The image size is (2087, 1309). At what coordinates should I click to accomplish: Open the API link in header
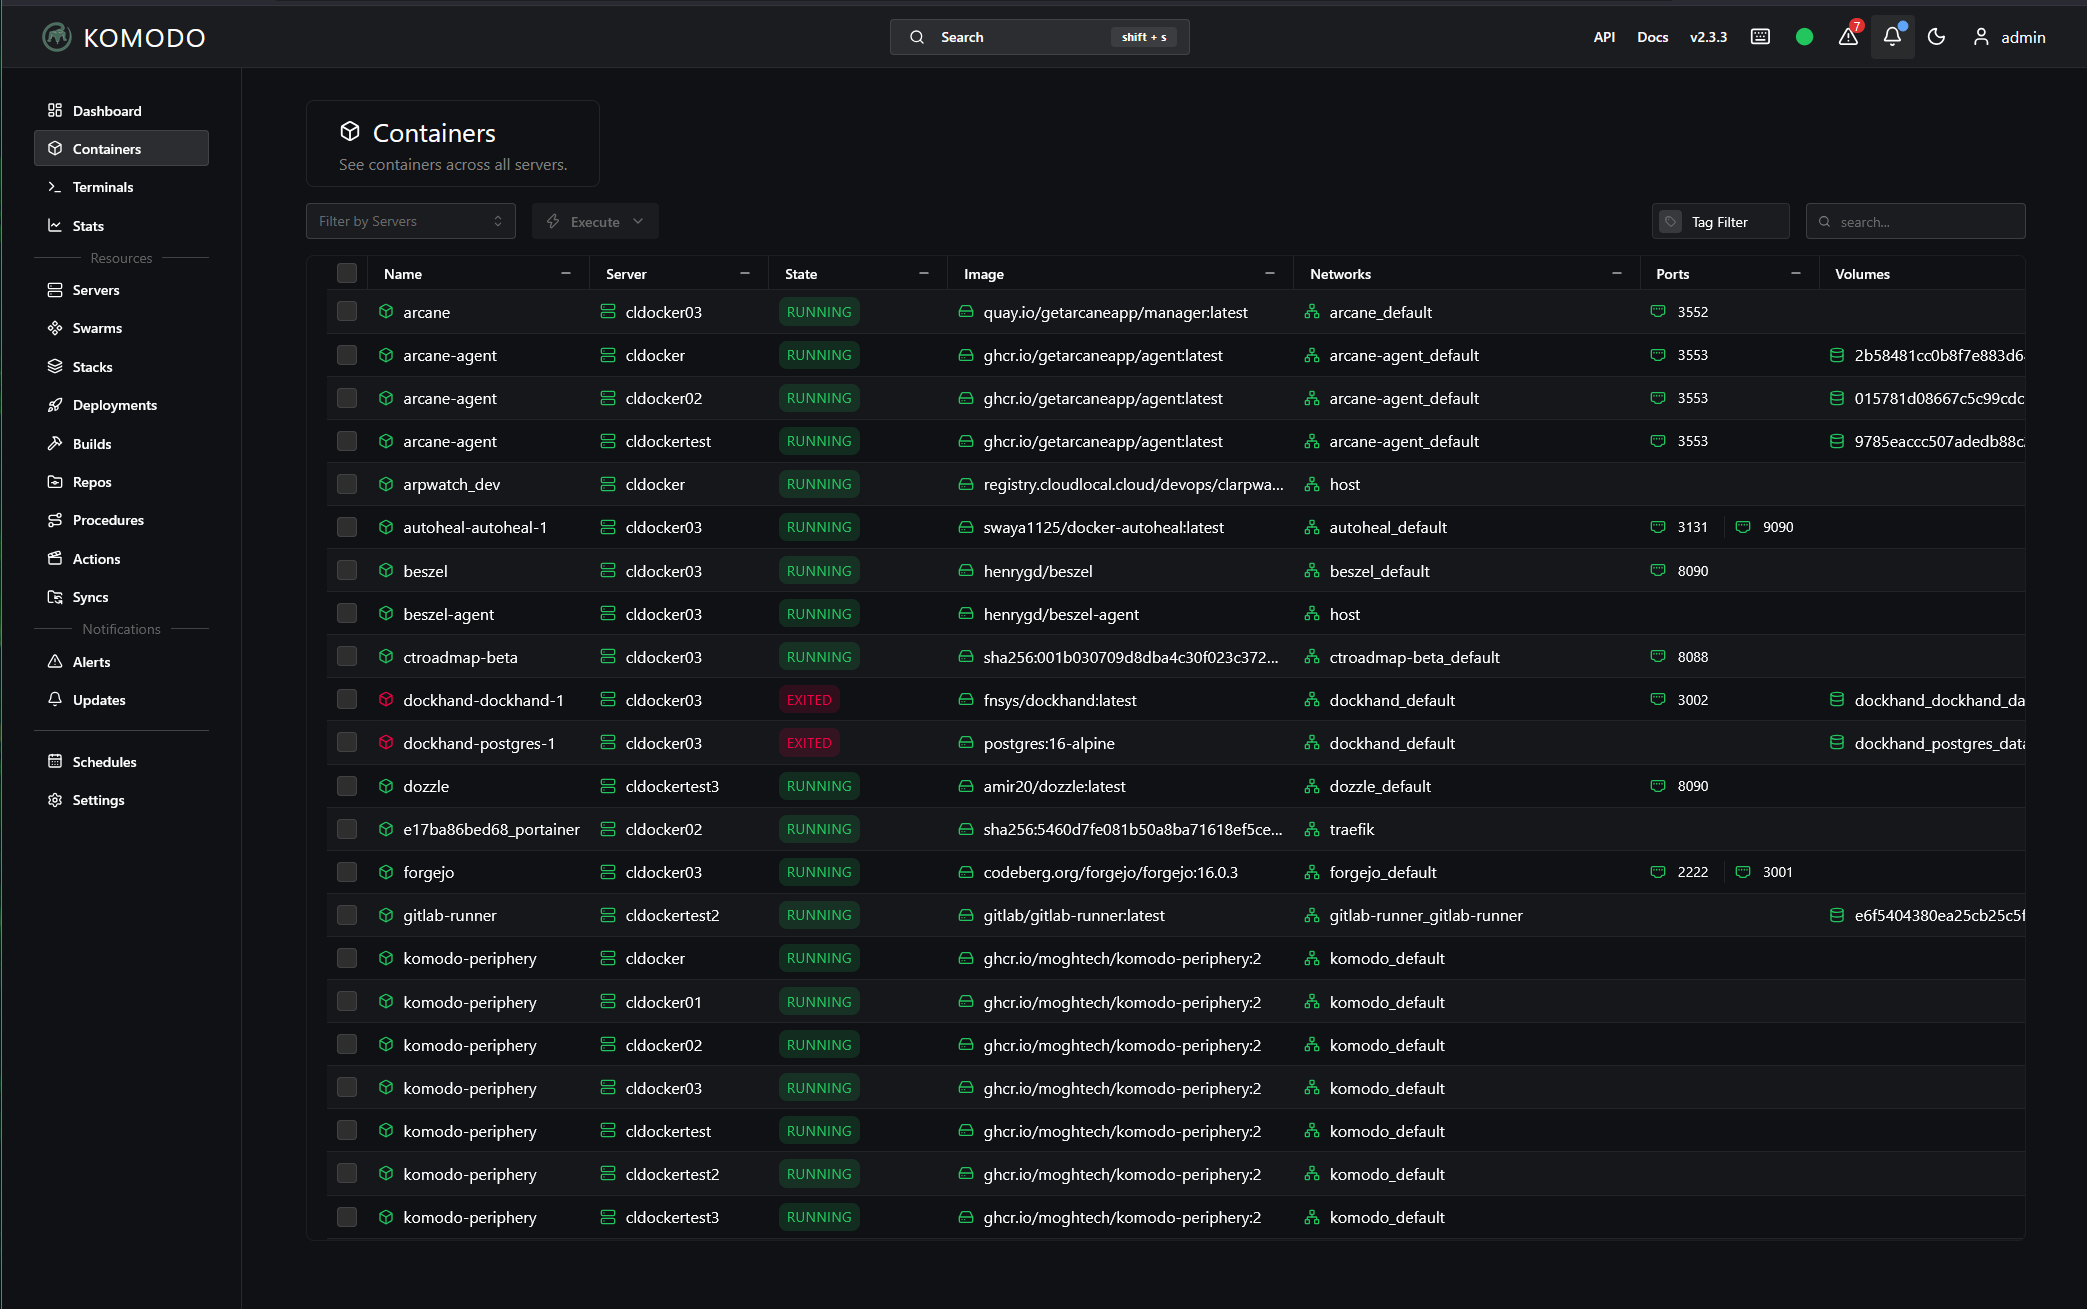click(x=1604, y=37)
